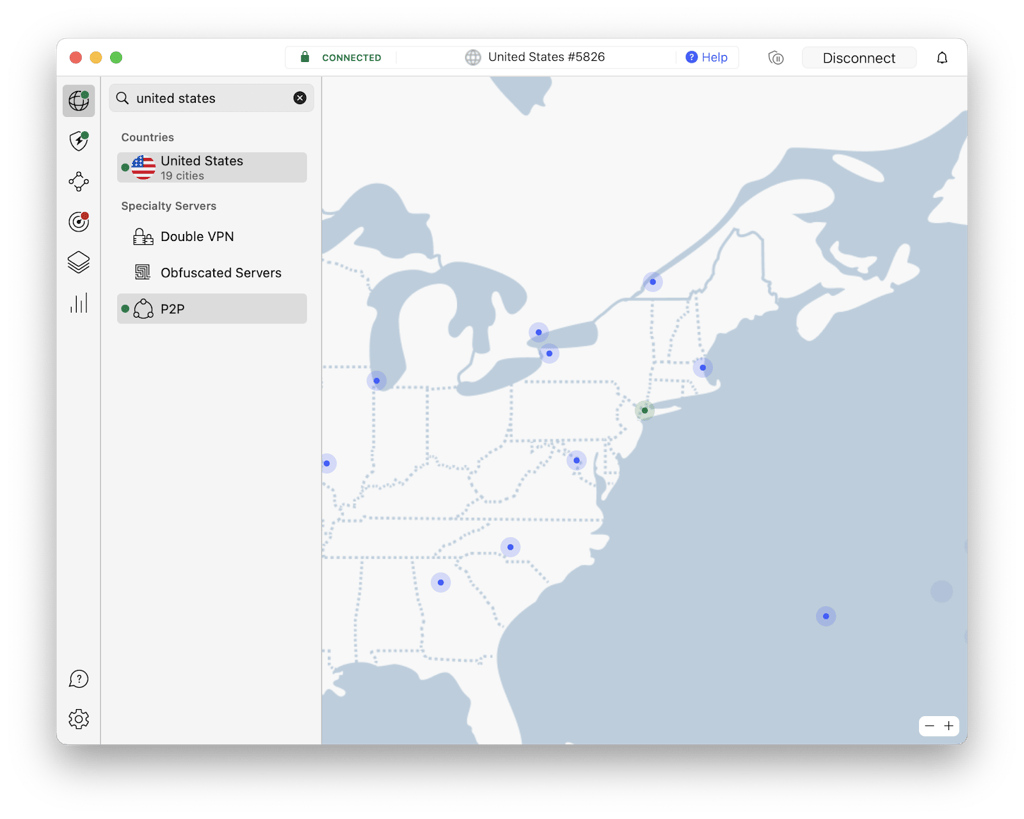Click the United States flag icon
1024x819 pixels.
pos(143,167)
